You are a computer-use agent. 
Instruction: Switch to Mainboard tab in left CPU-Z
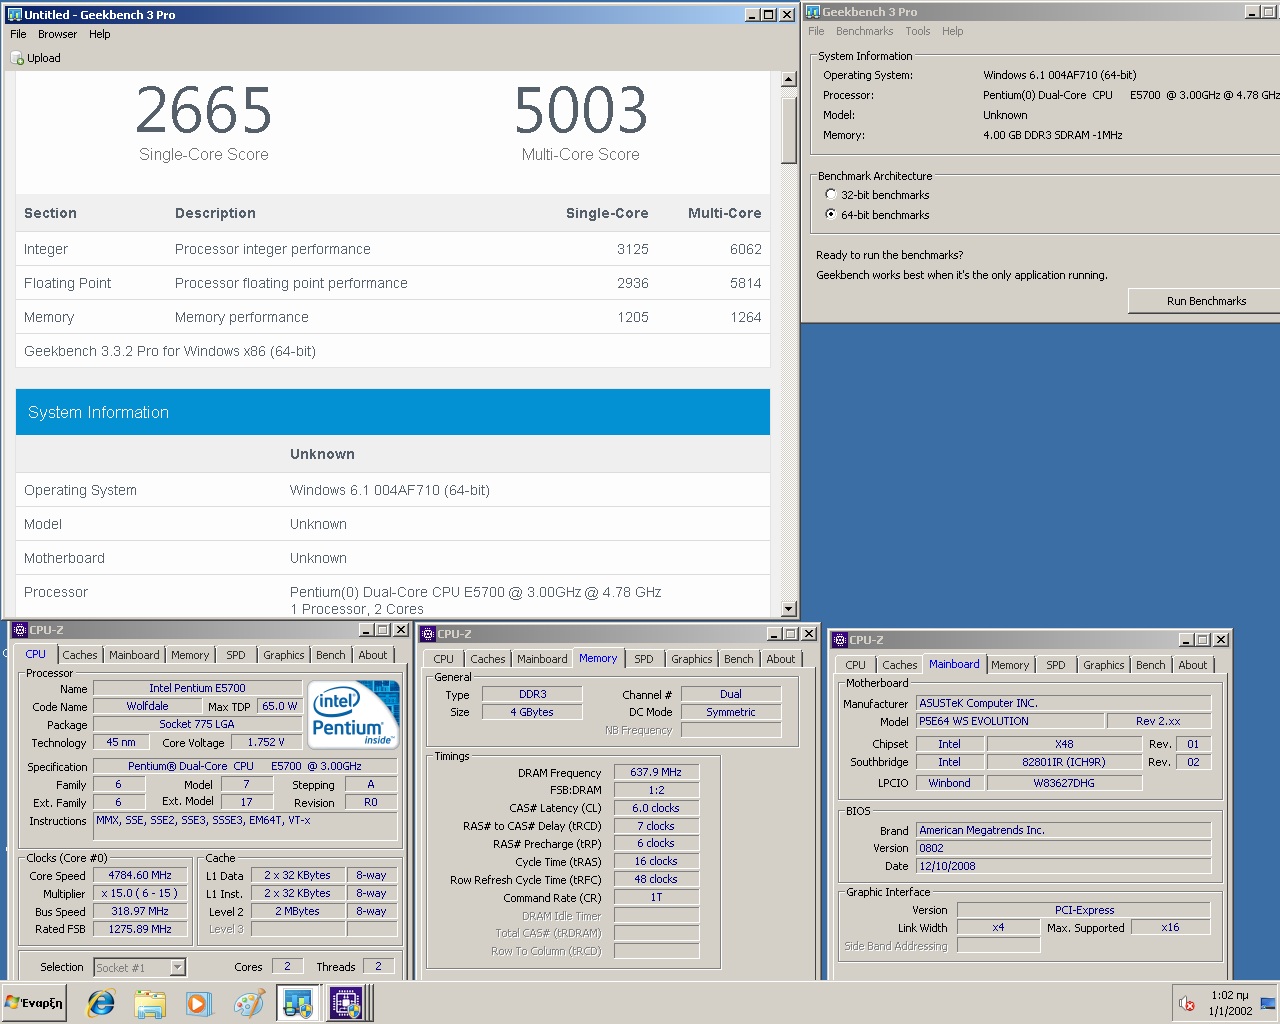pos(134,655)
